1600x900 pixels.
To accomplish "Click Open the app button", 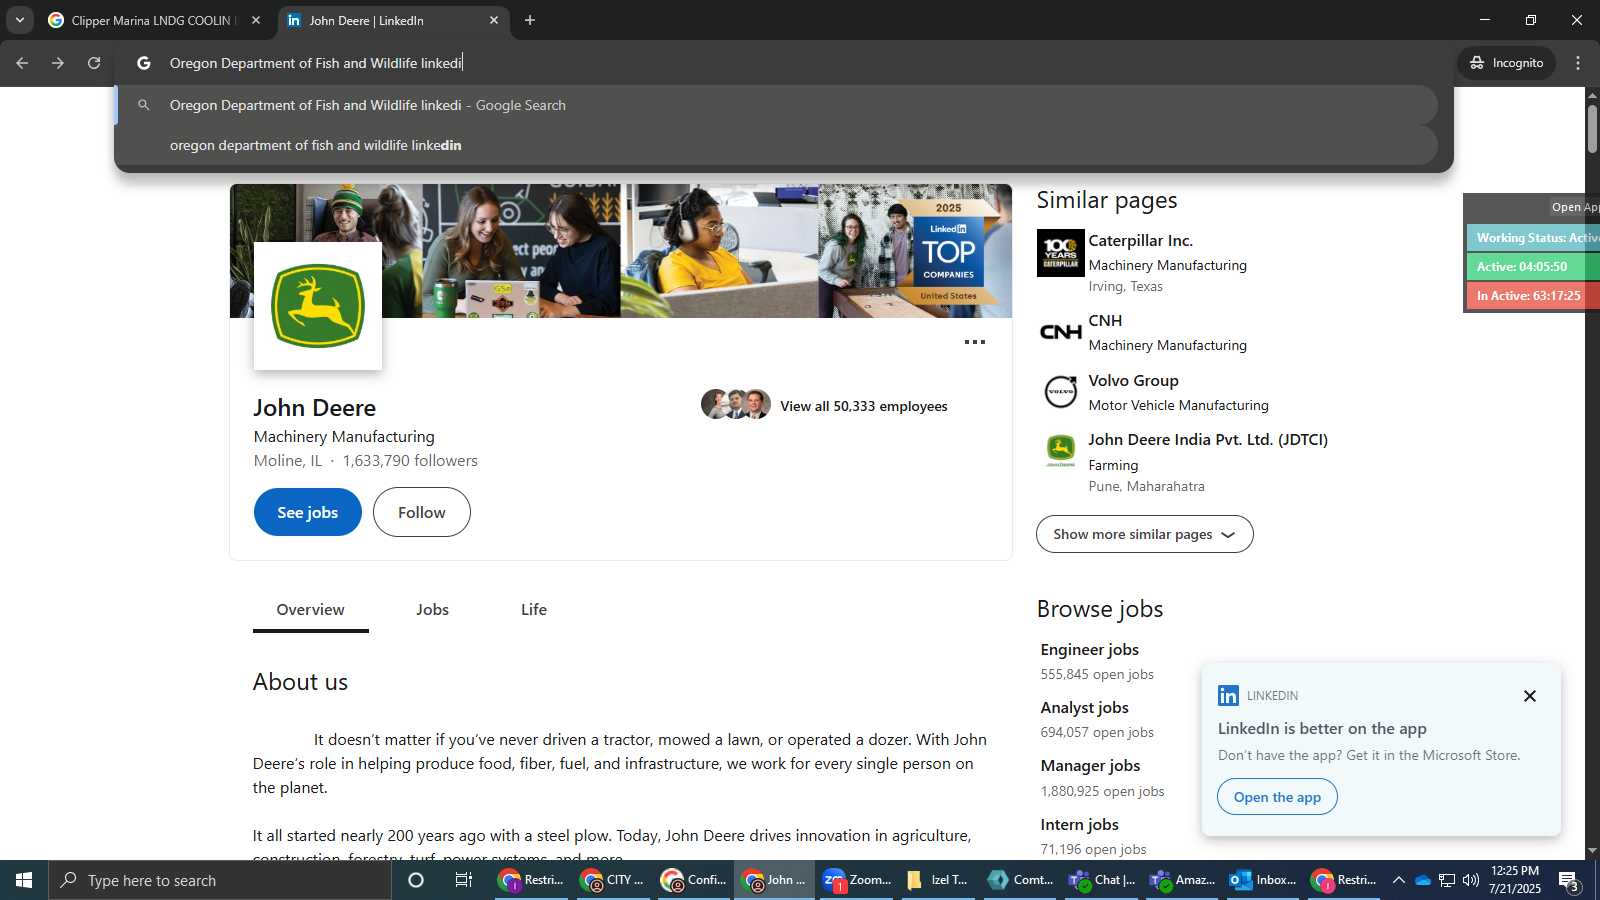I will 1277,797.
